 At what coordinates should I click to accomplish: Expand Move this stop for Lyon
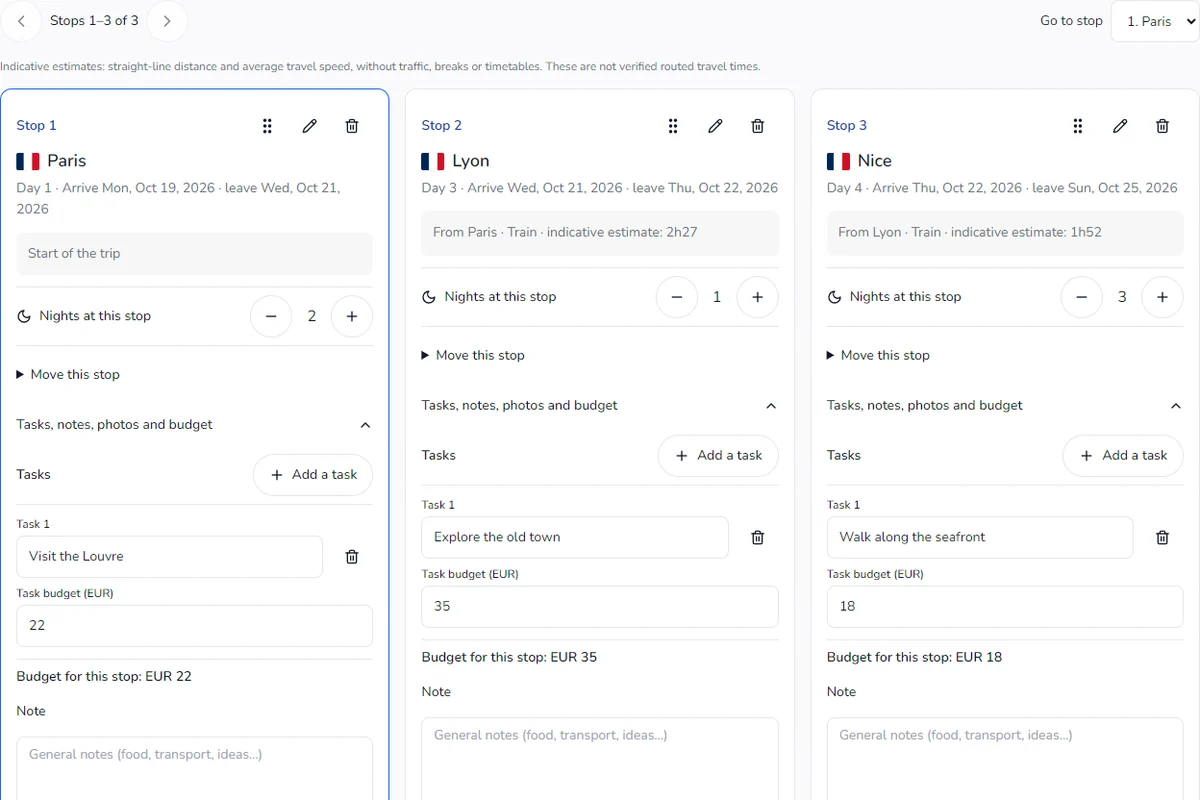(x=473, y=355)
